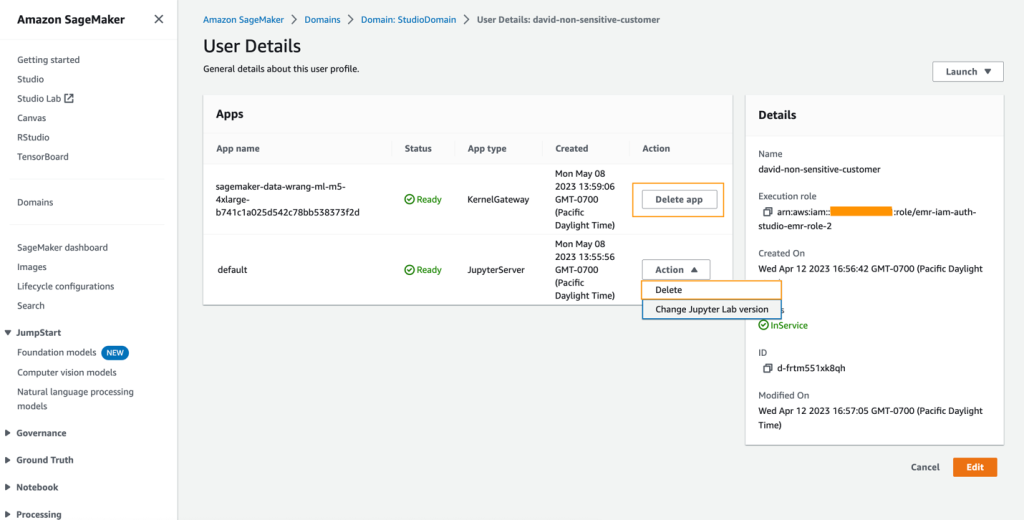The height and width of the screenshot is (520, 1024).
Task: Click the NEW badge beside Foundation models
Action: tap(115, 353)
